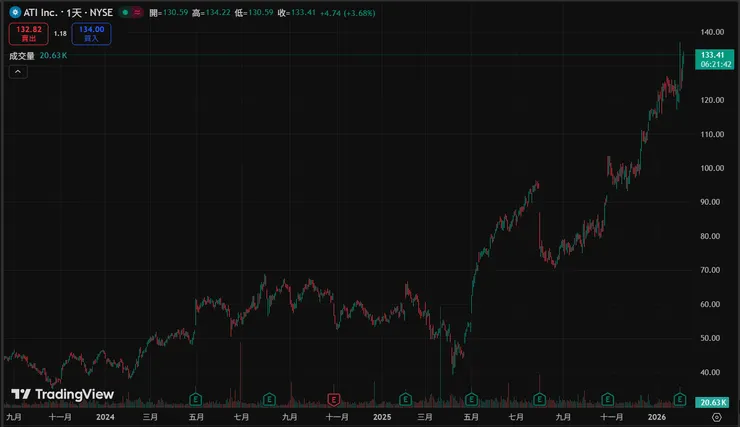Click the ATI Inc. company logo icon
Image resolution: width=740 pixels, height=427 pixels.
tap(15, 12)
